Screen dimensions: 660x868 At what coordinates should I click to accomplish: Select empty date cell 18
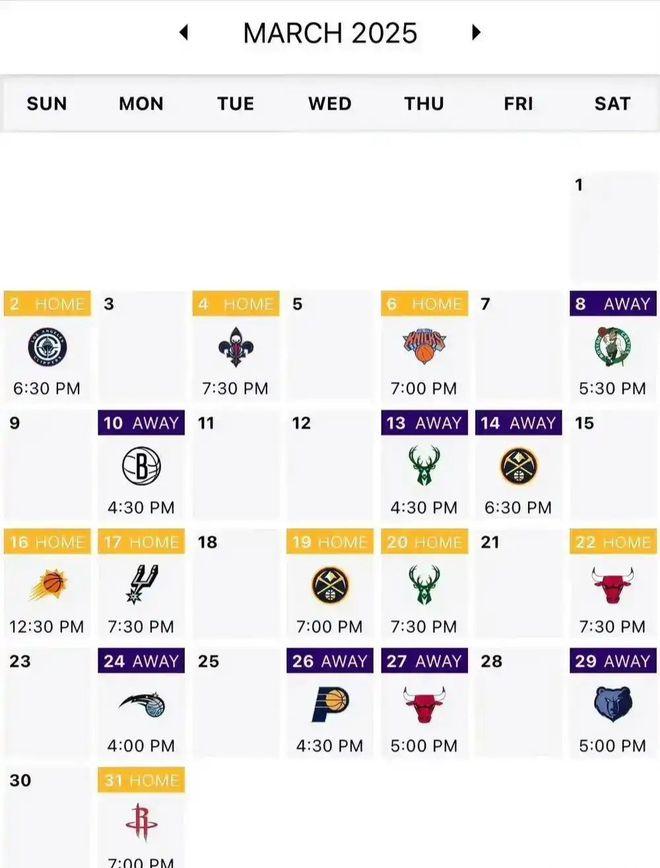[x=235, y=584]
